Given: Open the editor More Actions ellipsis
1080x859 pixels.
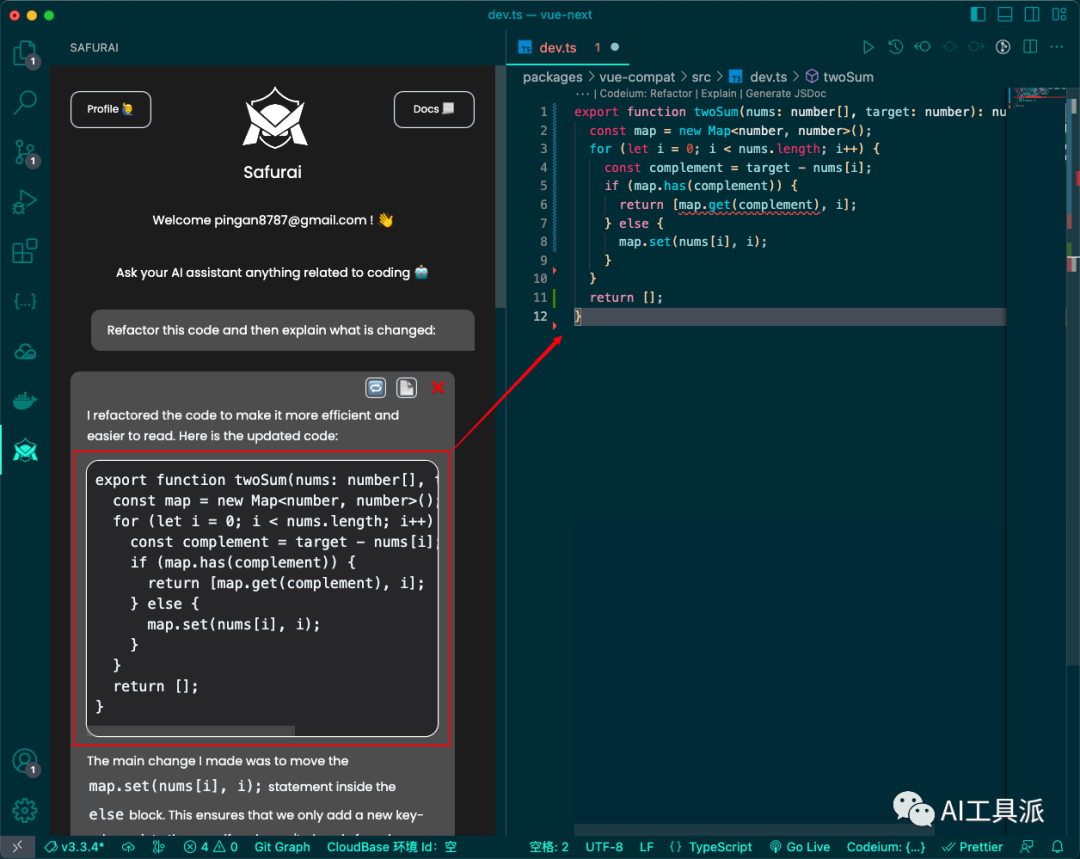Looking at the screenshot, I should 1057,47.
